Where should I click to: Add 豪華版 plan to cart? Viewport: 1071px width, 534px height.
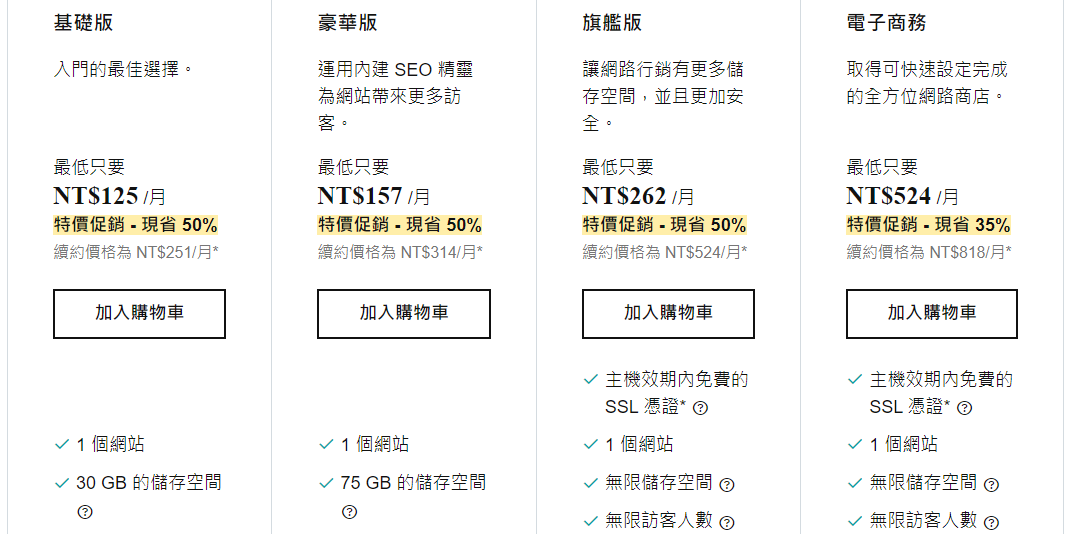[x=403, y=314]
